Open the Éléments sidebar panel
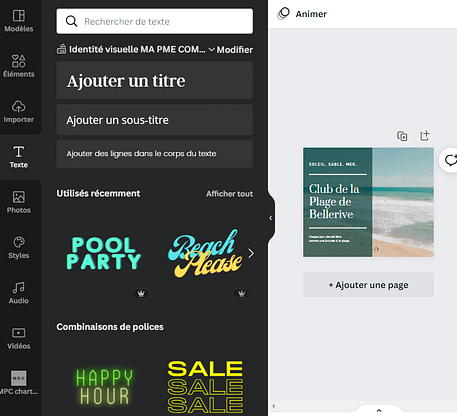This screenshot has height=416, width=457. coord(19,66)
